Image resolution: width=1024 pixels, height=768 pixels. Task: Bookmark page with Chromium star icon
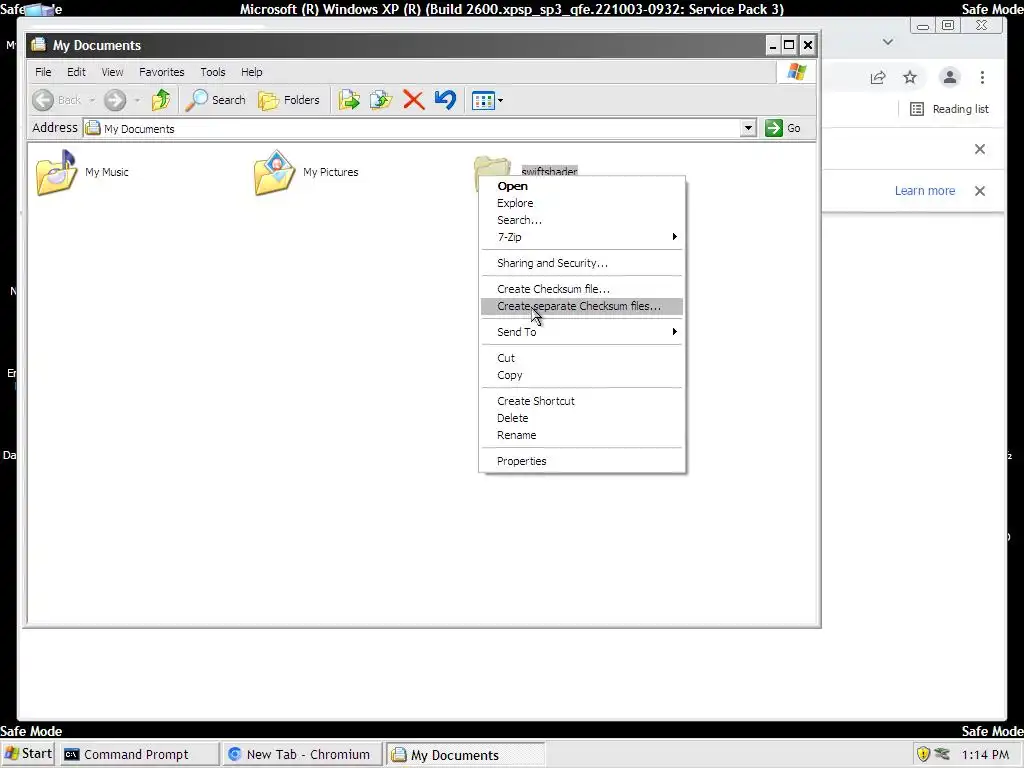[910, 78]
